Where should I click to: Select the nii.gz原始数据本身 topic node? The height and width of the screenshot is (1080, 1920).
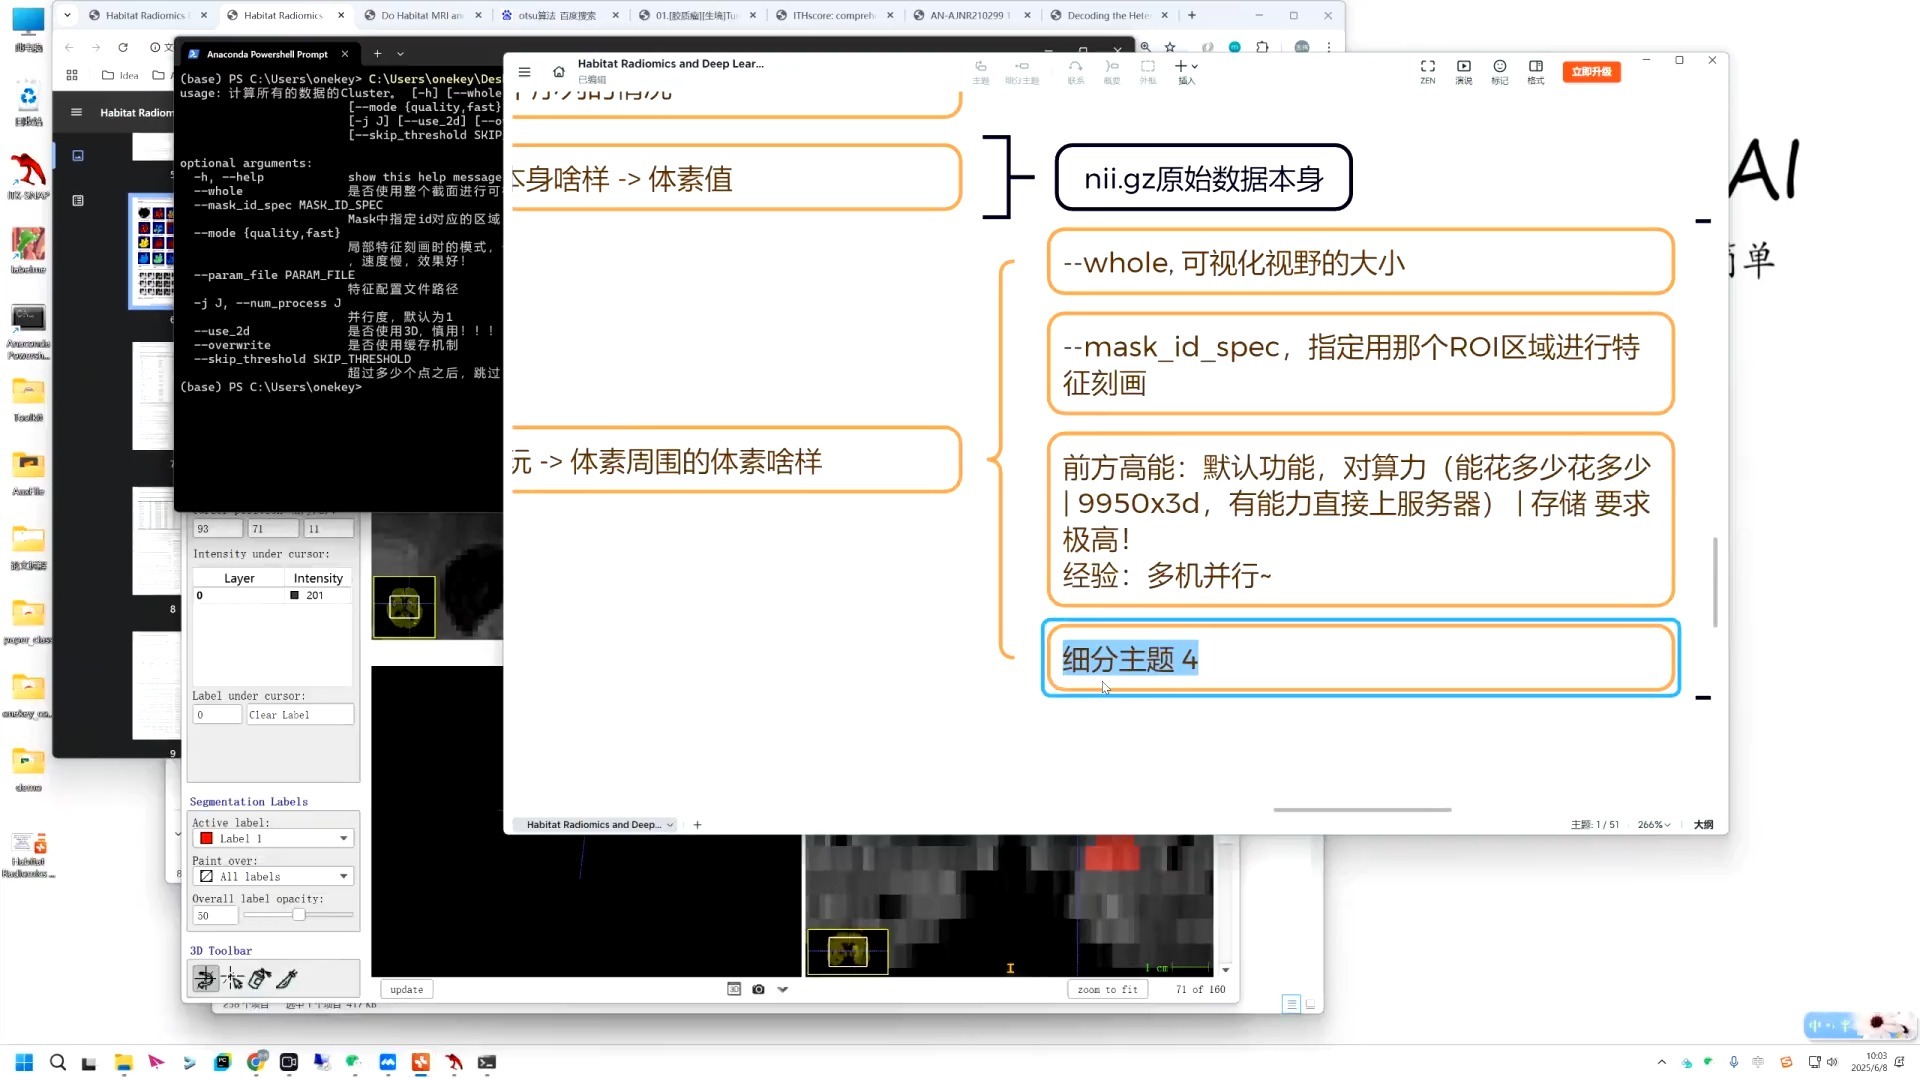(1203, 178)
